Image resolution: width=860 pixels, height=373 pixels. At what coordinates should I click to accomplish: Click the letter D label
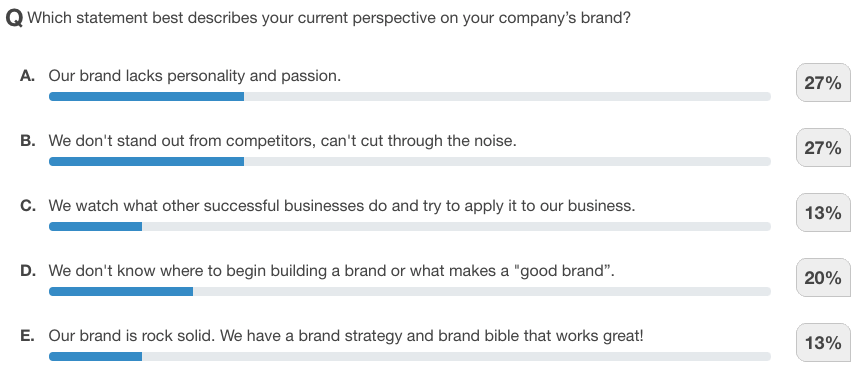[27, 271]
